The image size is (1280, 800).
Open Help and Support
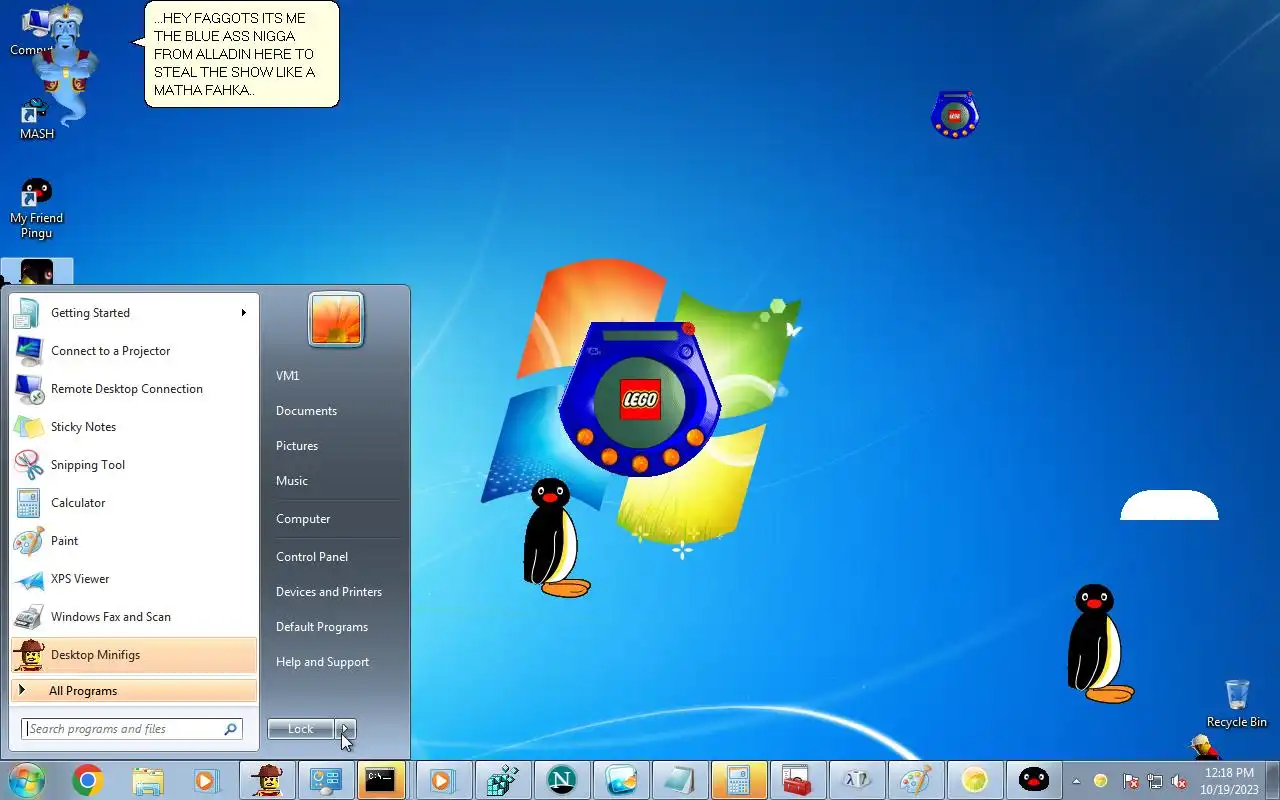point(322,662)
